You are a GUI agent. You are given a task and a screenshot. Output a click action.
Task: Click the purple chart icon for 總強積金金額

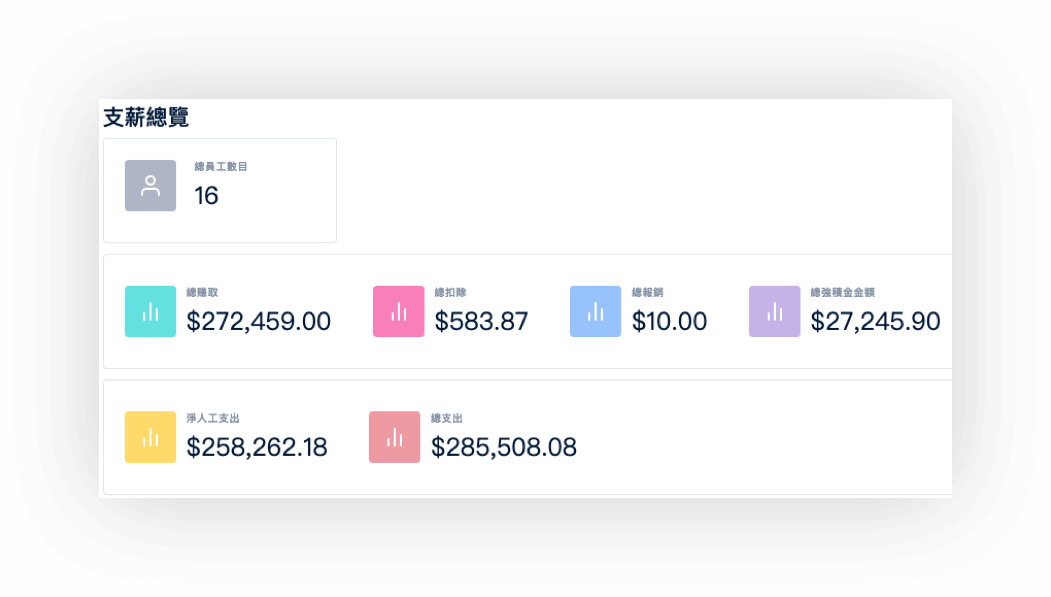[x=774, y=312]
